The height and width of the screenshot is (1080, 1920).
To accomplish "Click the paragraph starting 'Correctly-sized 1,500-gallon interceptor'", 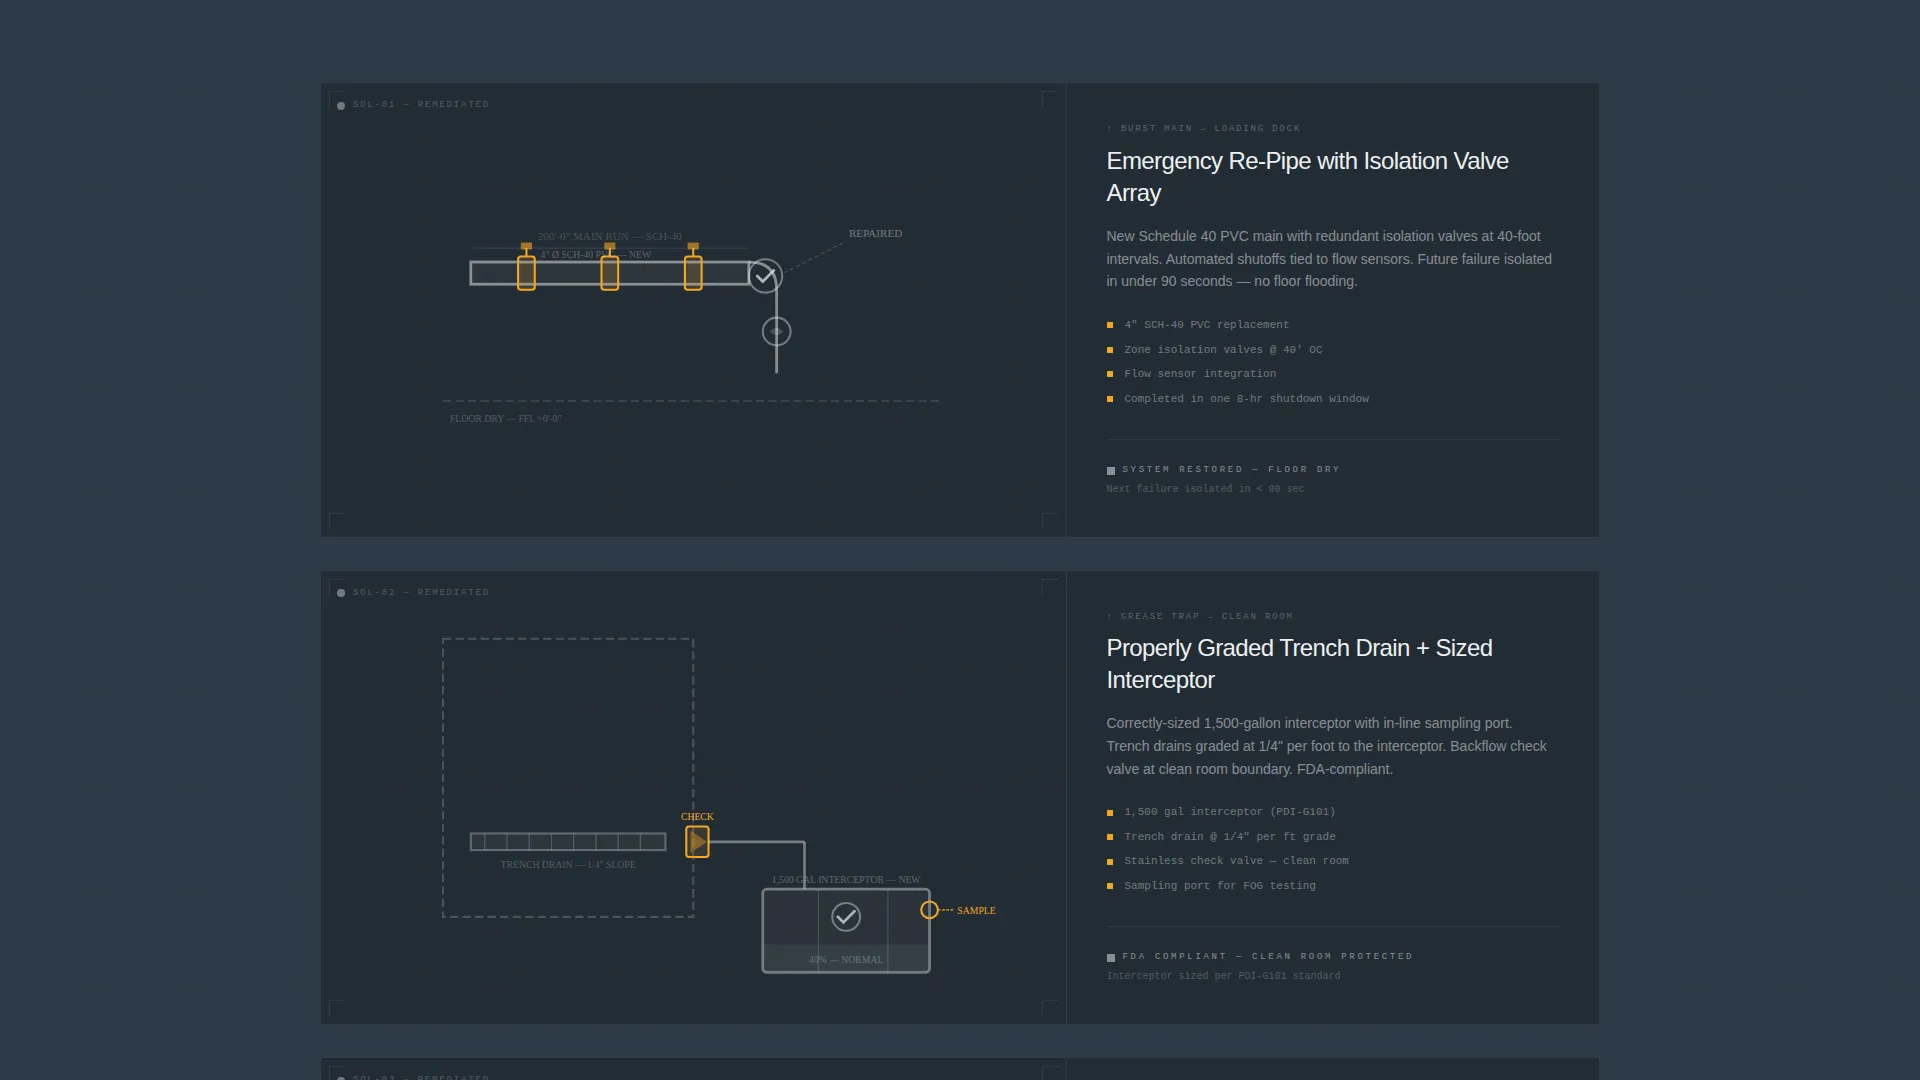I will (1326, 746).
